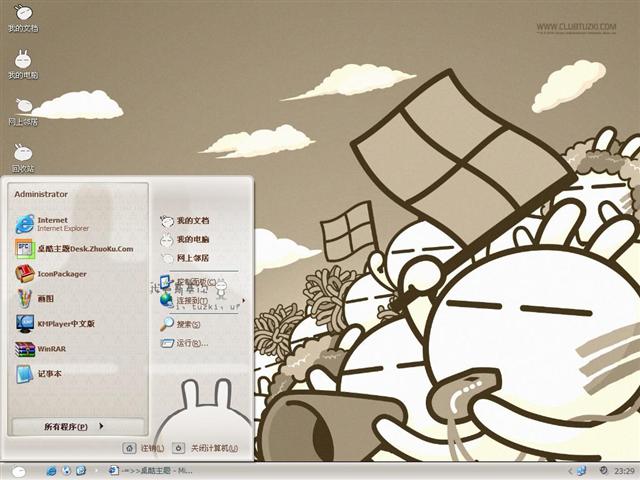Open 搜索 search from Start menu
Screen dimensions: 640x480
[x=180, y=324]
